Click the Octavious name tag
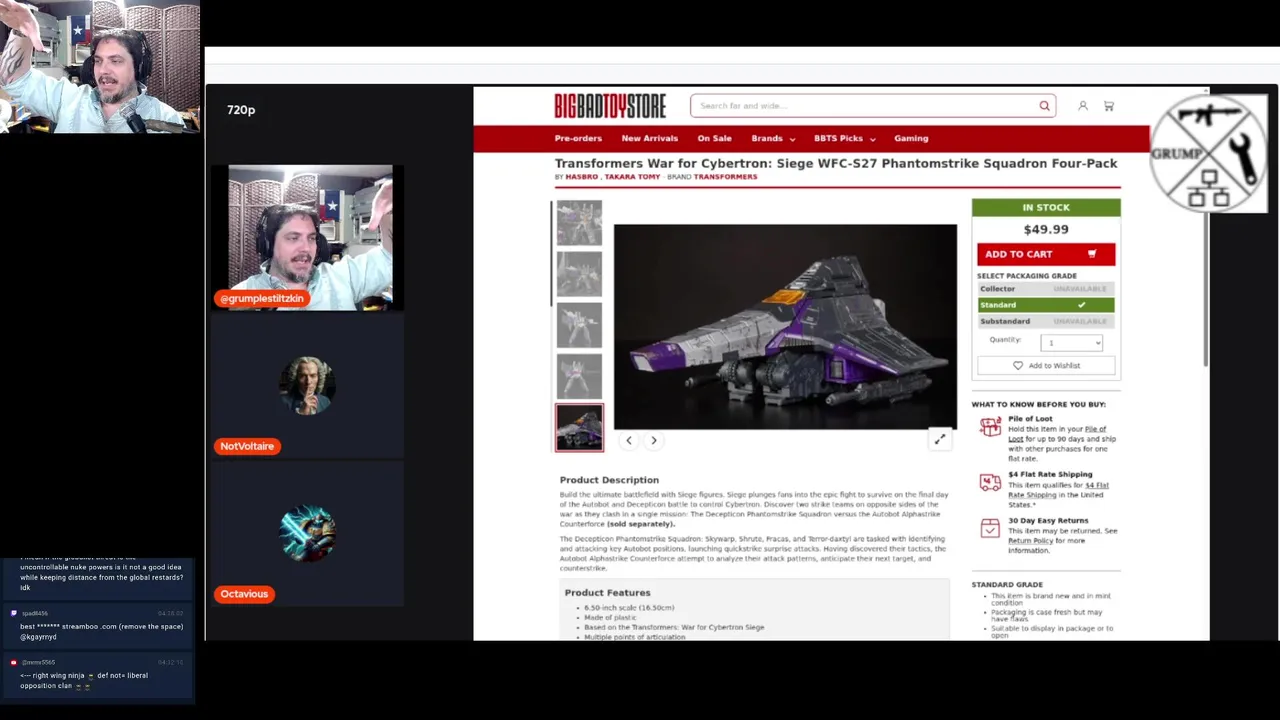Viewport: 1280px width, 720px height. pyautogui.click(x=244, y=594)
